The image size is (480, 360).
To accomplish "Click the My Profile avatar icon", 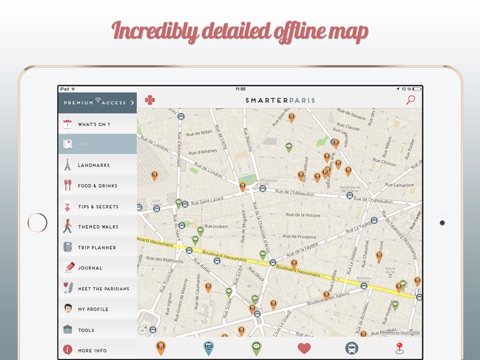I will tap(68, 309).
